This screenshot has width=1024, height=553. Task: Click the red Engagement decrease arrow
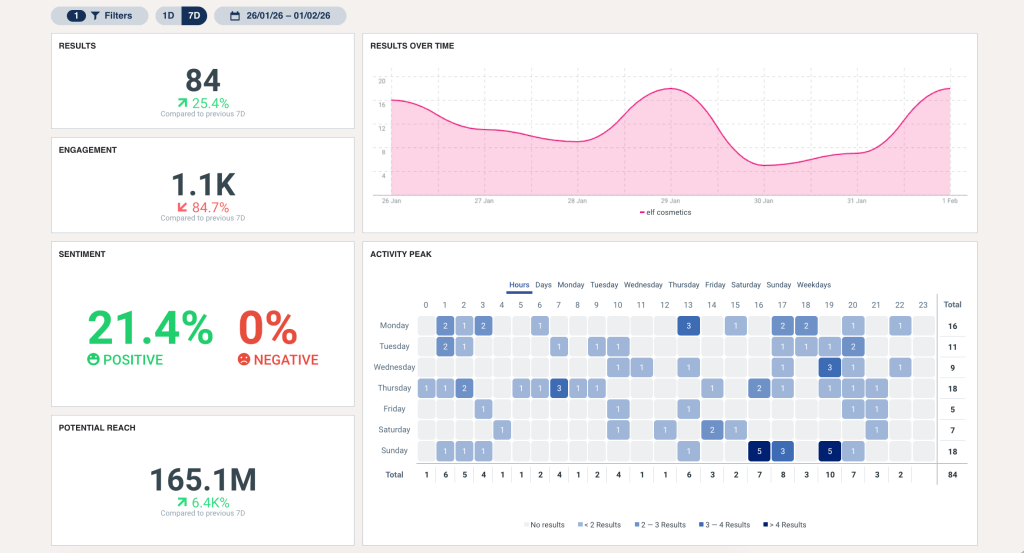pyautogui.click(x=183, y=207)
